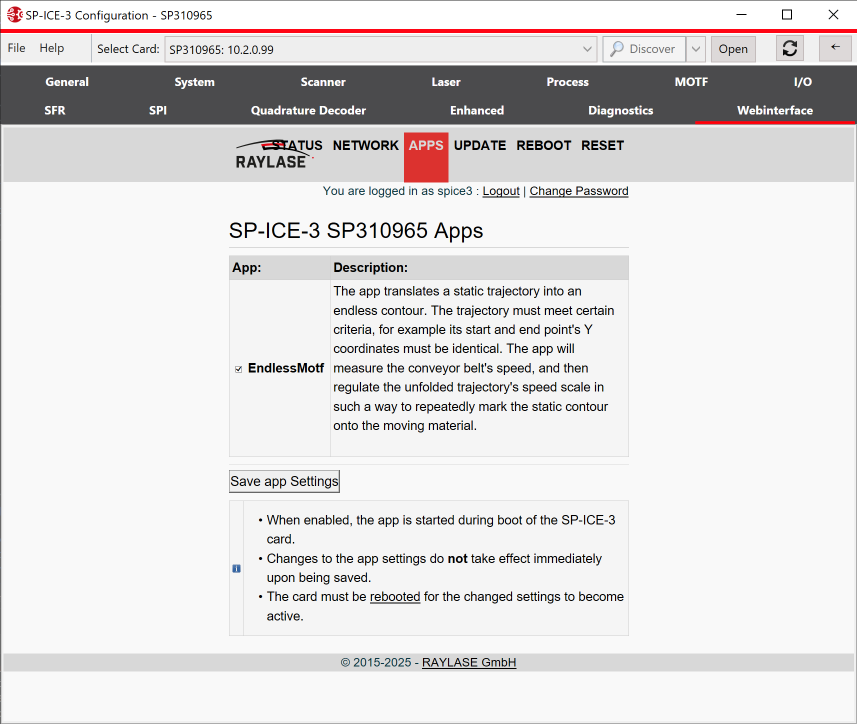This screenshot has width=857, height=724.
Task: Click the back arrow icon button
Action: point(835,48)
